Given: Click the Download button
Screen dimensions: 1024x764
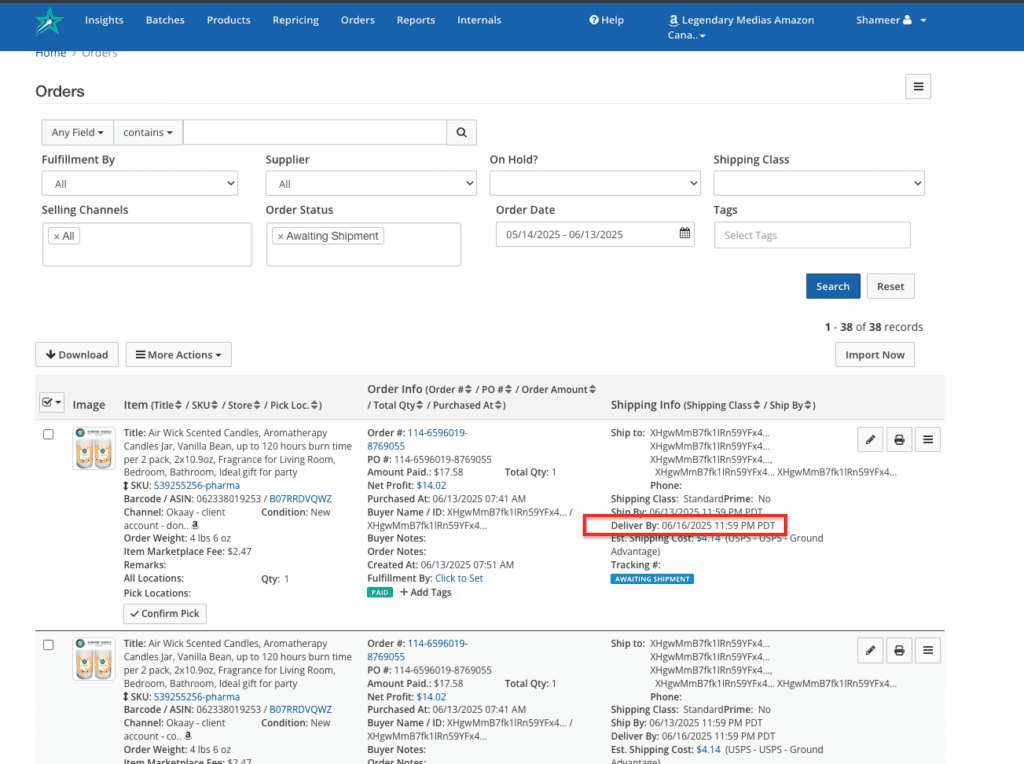Looking at the screenshot, I should [x=77, y=355].
